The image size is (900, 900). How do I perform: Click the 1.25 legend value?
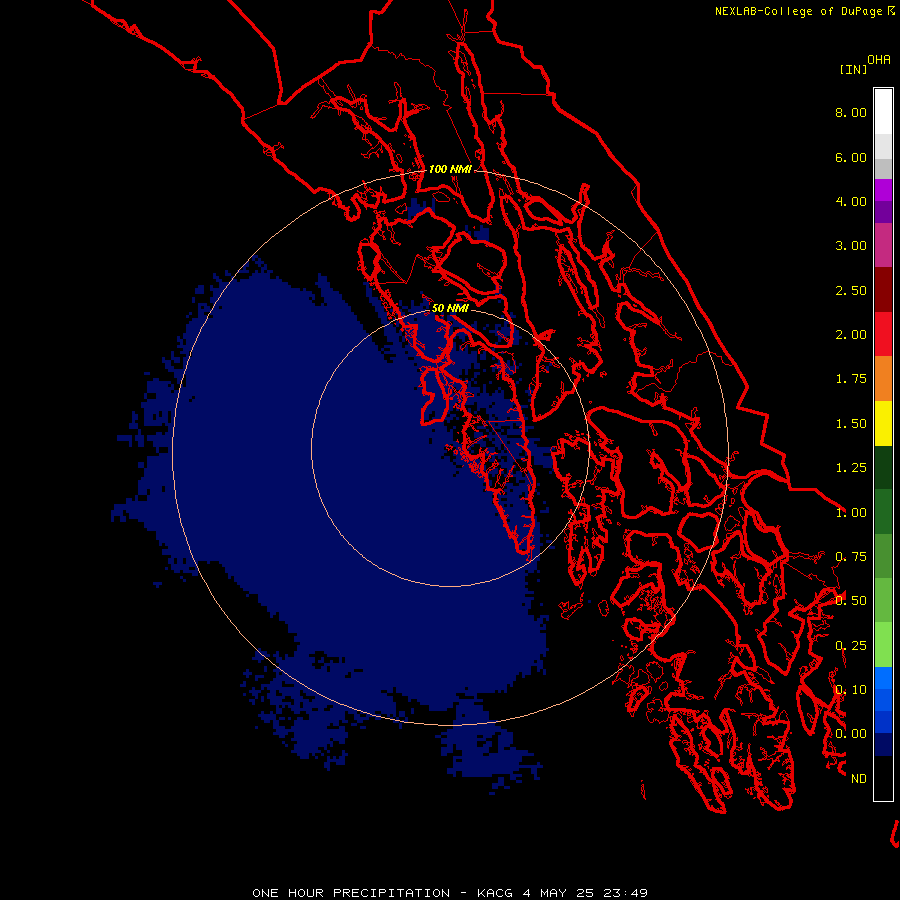(x=851, y=468)
